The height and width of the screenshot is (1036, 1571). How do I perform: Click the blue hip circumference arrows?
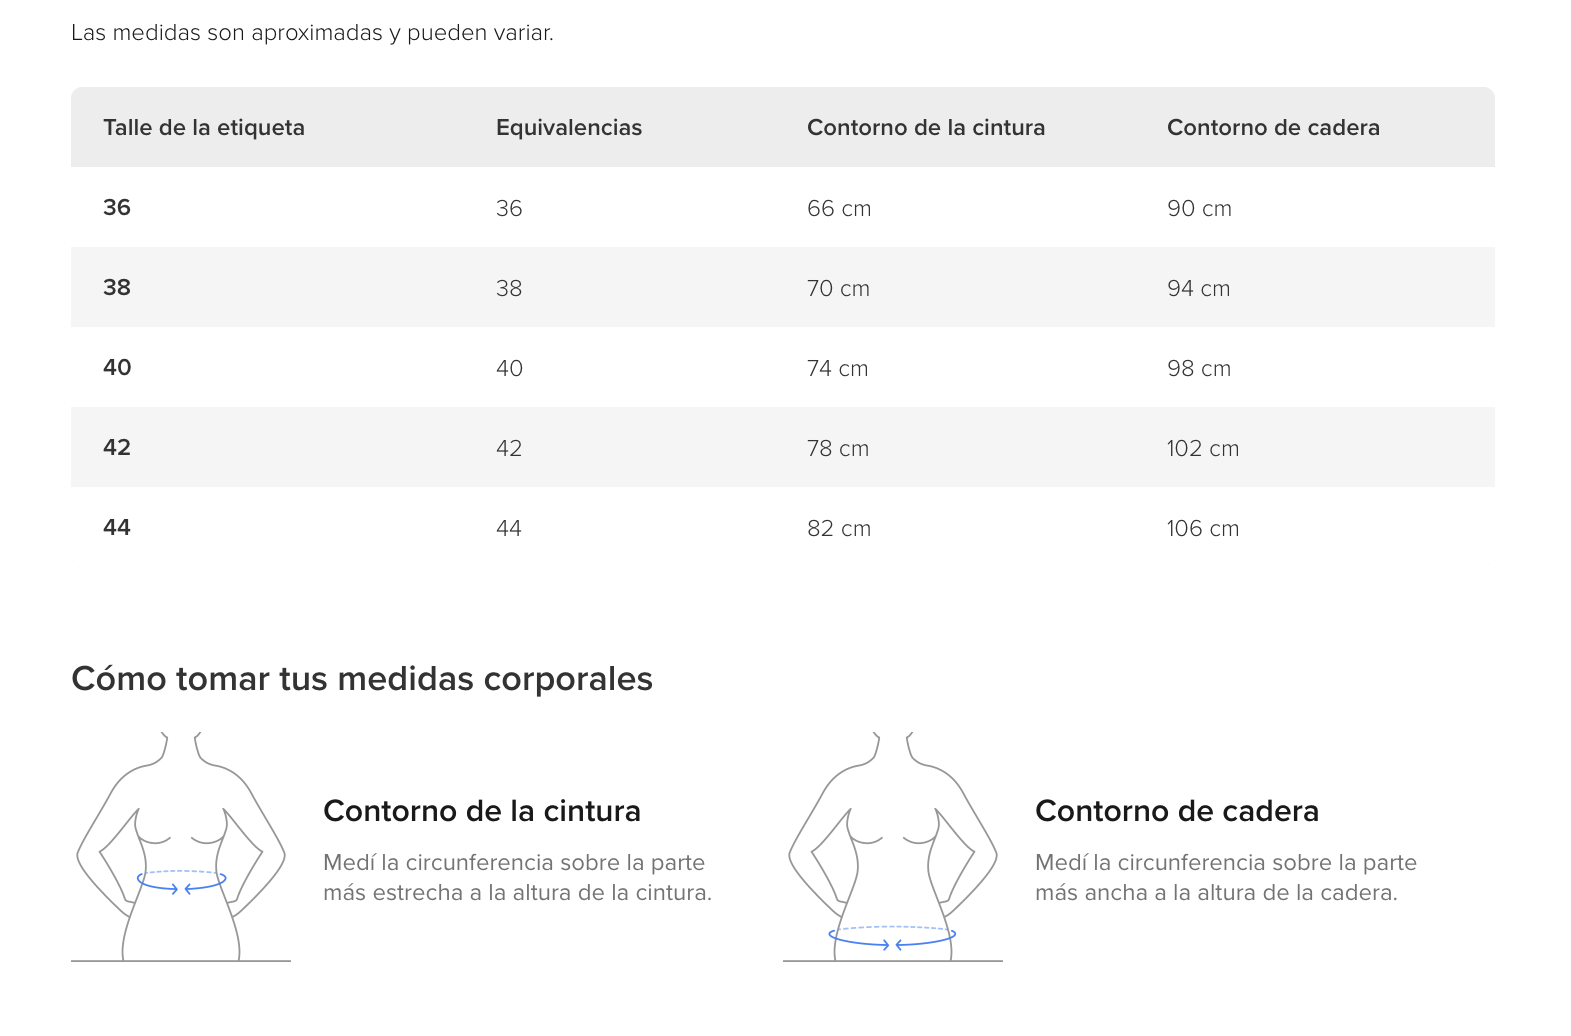click(892, 937)
